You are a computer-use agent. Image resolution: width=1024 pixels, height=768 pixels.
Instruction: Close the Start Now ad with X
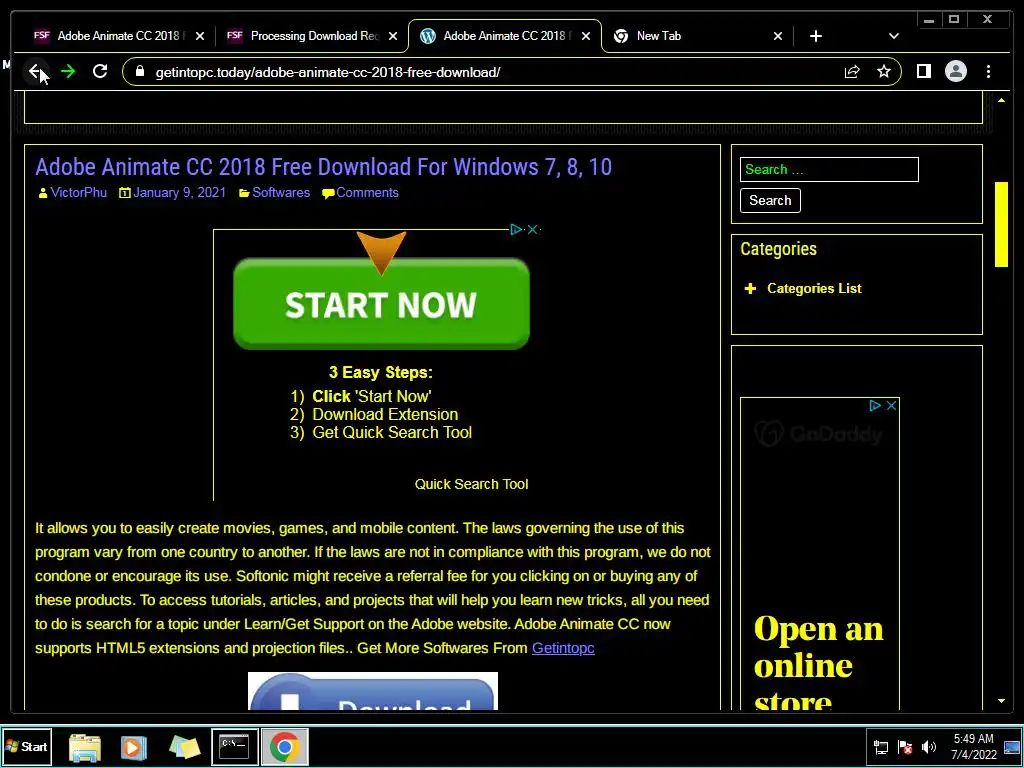[x=532, y=229]
